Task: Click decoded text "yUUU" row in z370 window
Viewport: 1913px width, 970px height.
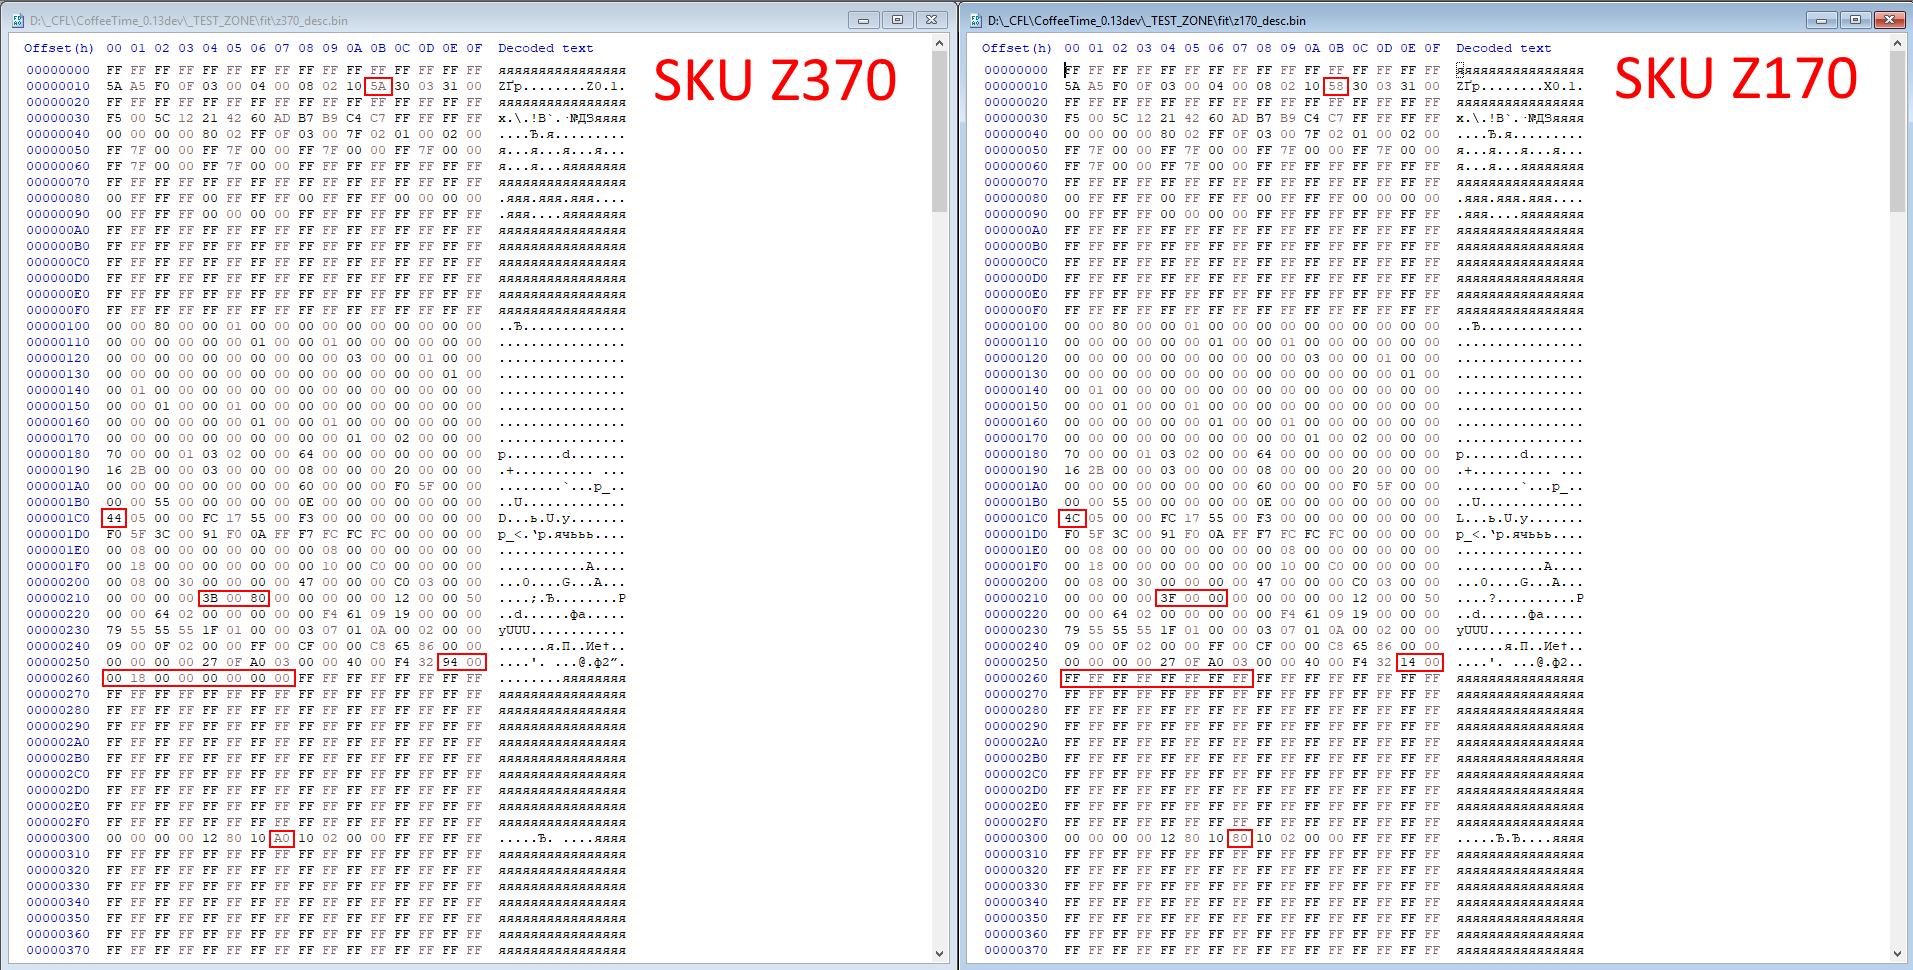Action: click(562, 630)
